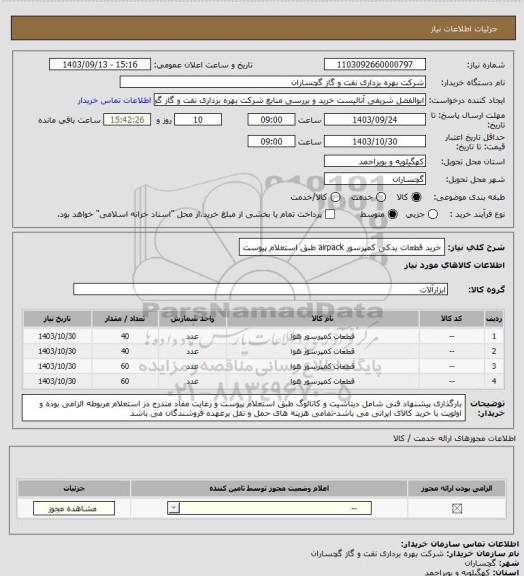
Task: Click the واحد شمارش column header
Action: pyautogui.click(x=192, y=318)
